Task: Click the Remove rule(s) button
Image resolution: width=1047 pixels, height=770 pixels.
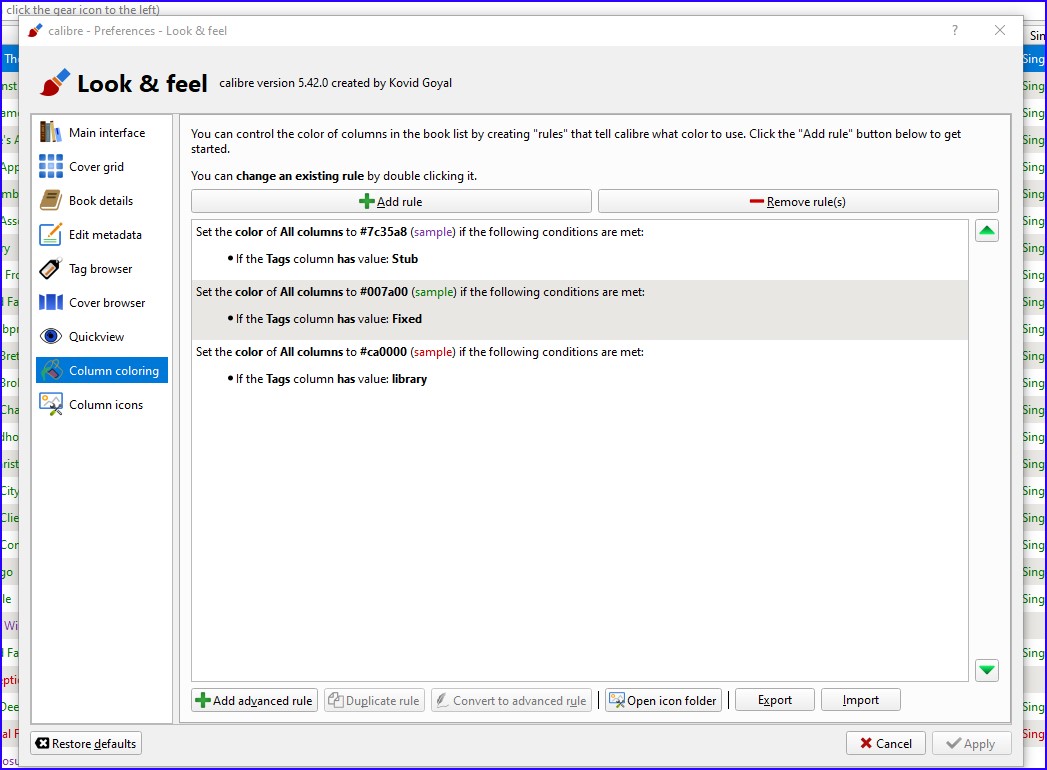Action: 798,201
